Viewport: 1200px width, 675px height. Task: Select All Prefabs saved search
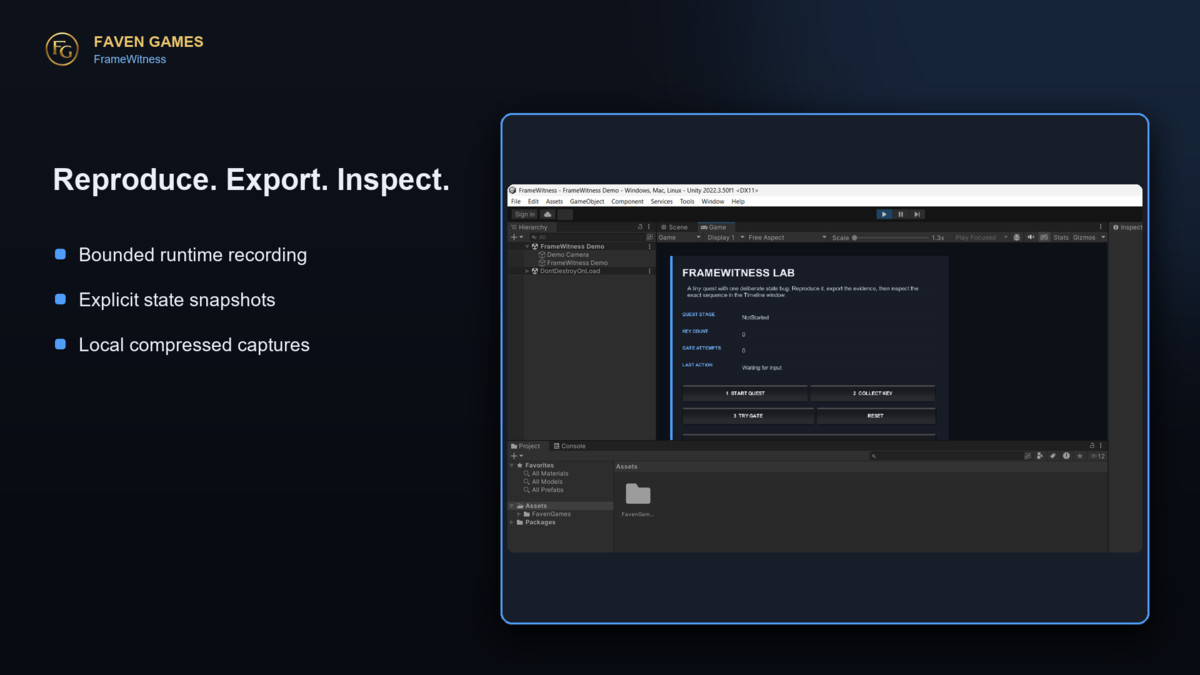coord(544,490)
